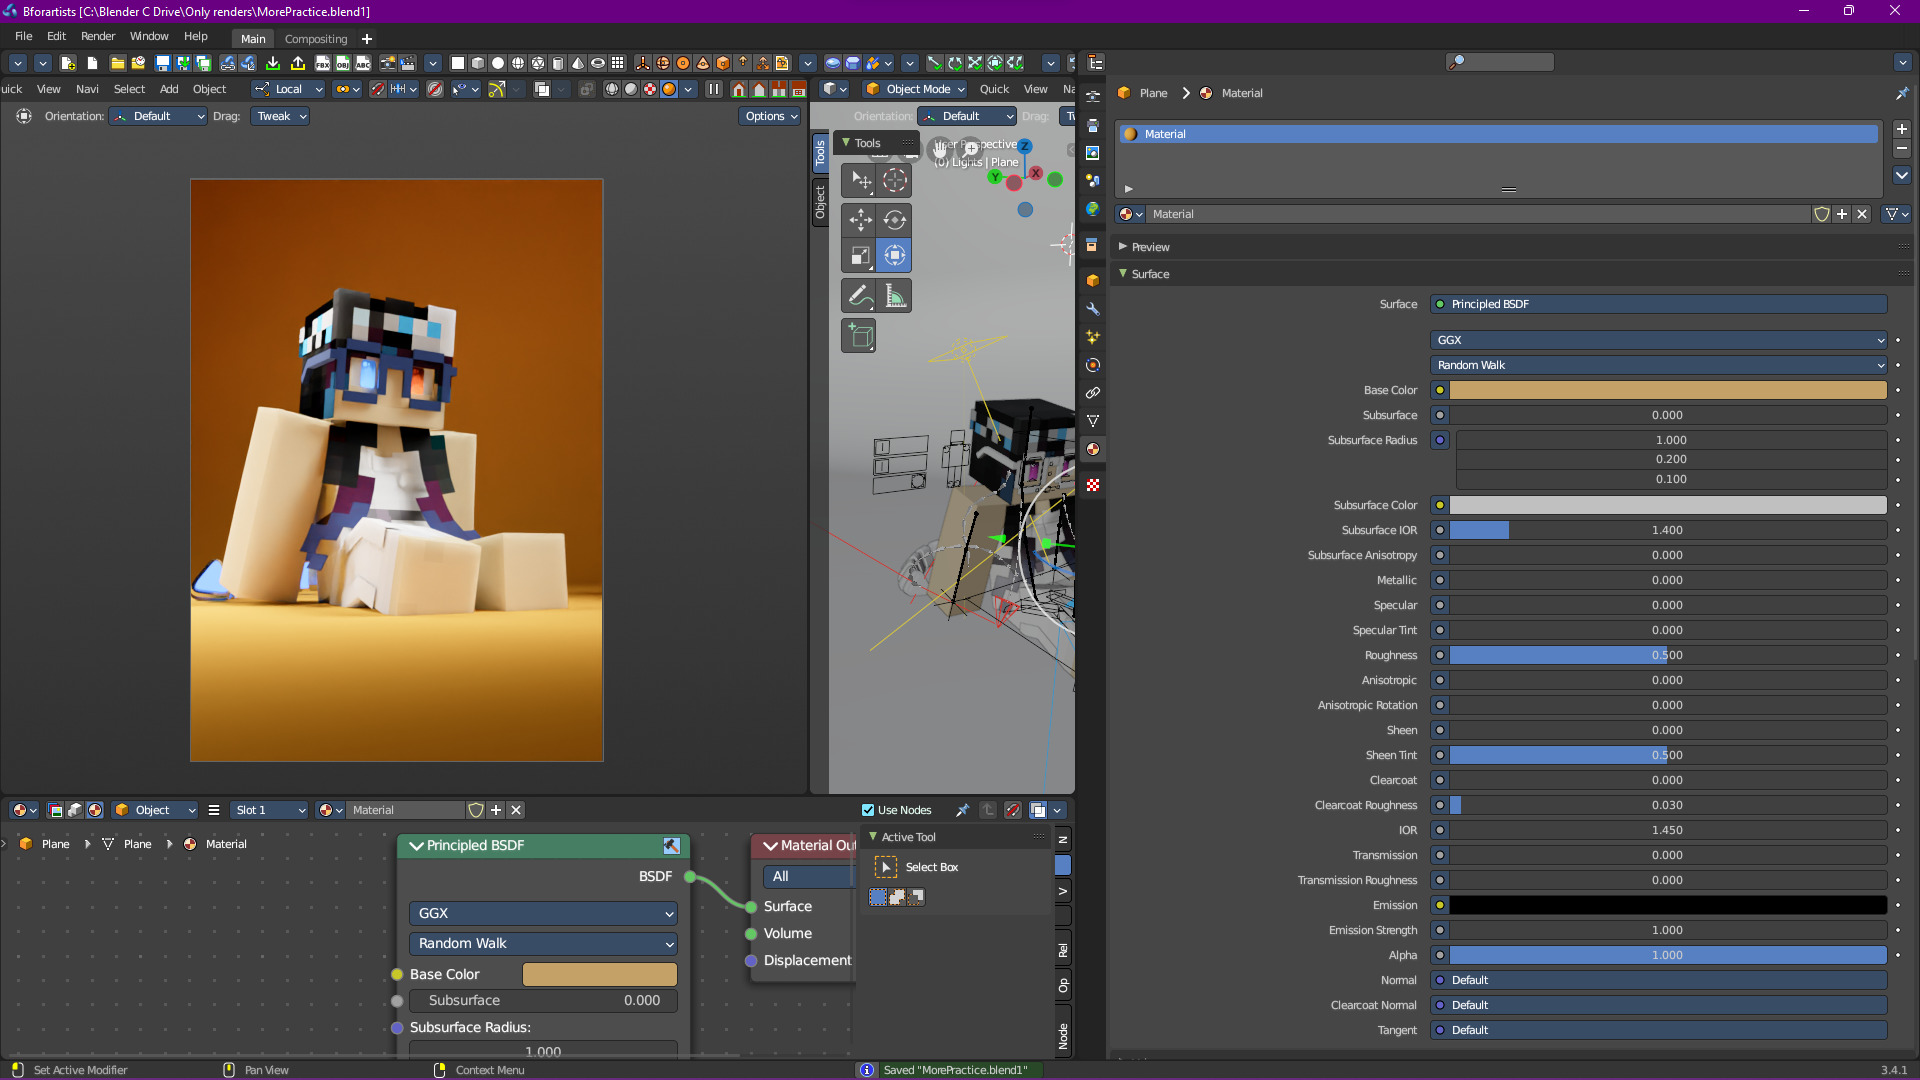Open the Render menu
The height and width of the screenshot is (1080, 1920).
click(x=98, y=36)
